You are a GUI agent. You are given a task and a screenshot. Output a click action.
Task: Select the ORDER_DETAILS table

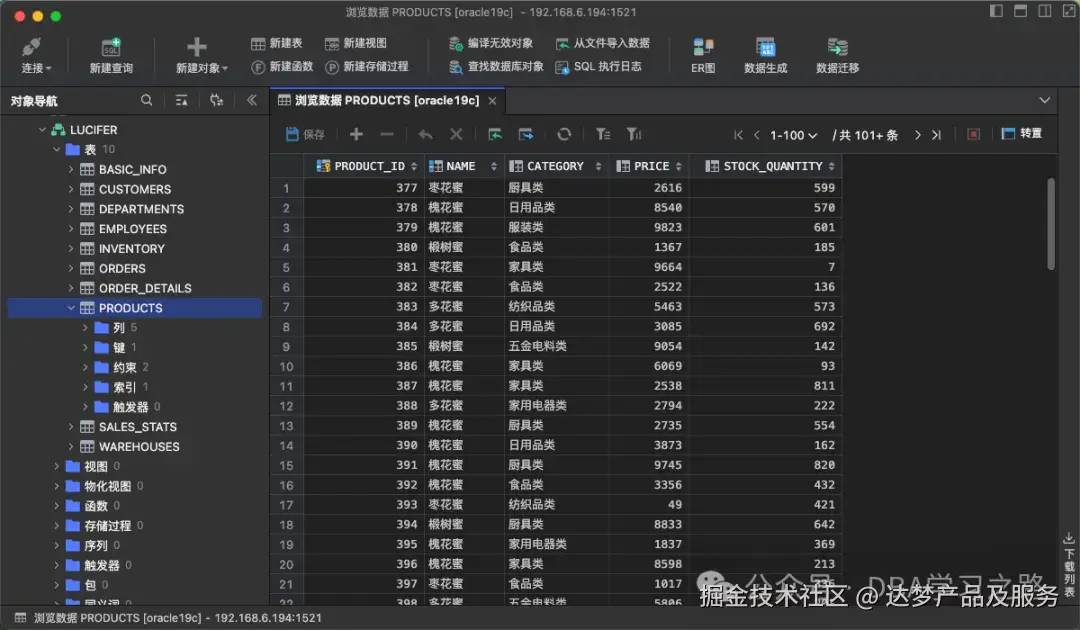145,288
